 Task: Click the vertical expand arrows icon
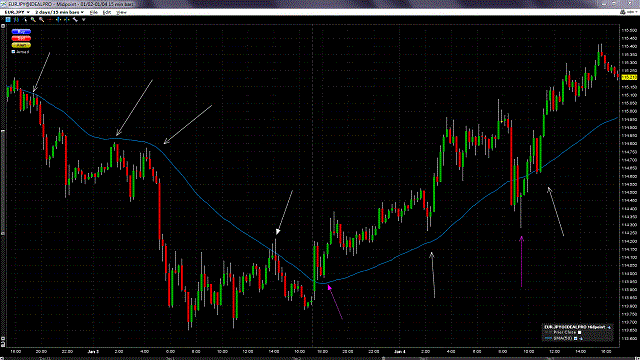(x=58, y=20)
